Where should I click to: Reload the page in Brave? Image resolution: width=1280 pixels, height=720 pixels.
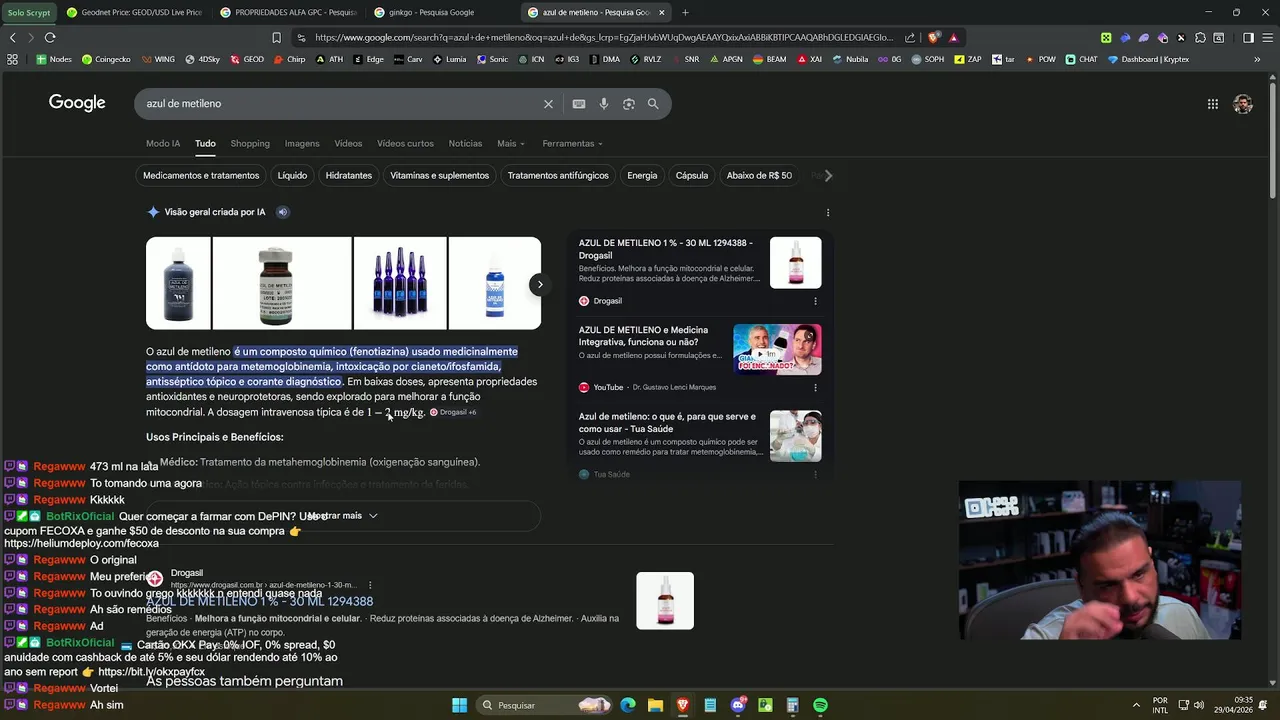pos(50,37)
